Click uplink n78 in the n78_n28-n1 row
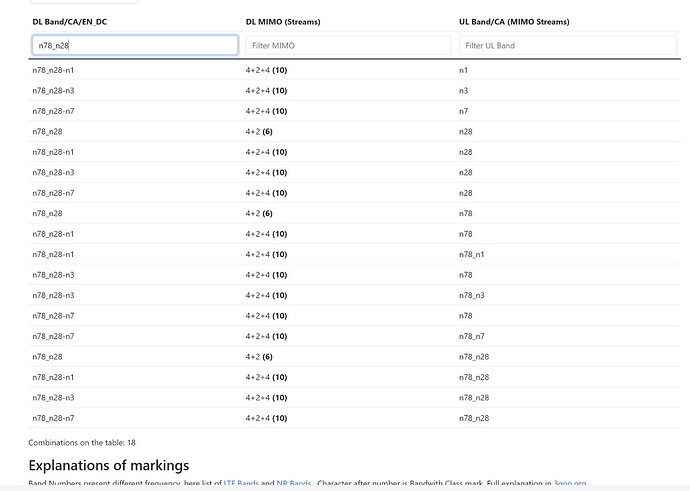The width and height of the screenshot is (690, 491). pos(466,234)
